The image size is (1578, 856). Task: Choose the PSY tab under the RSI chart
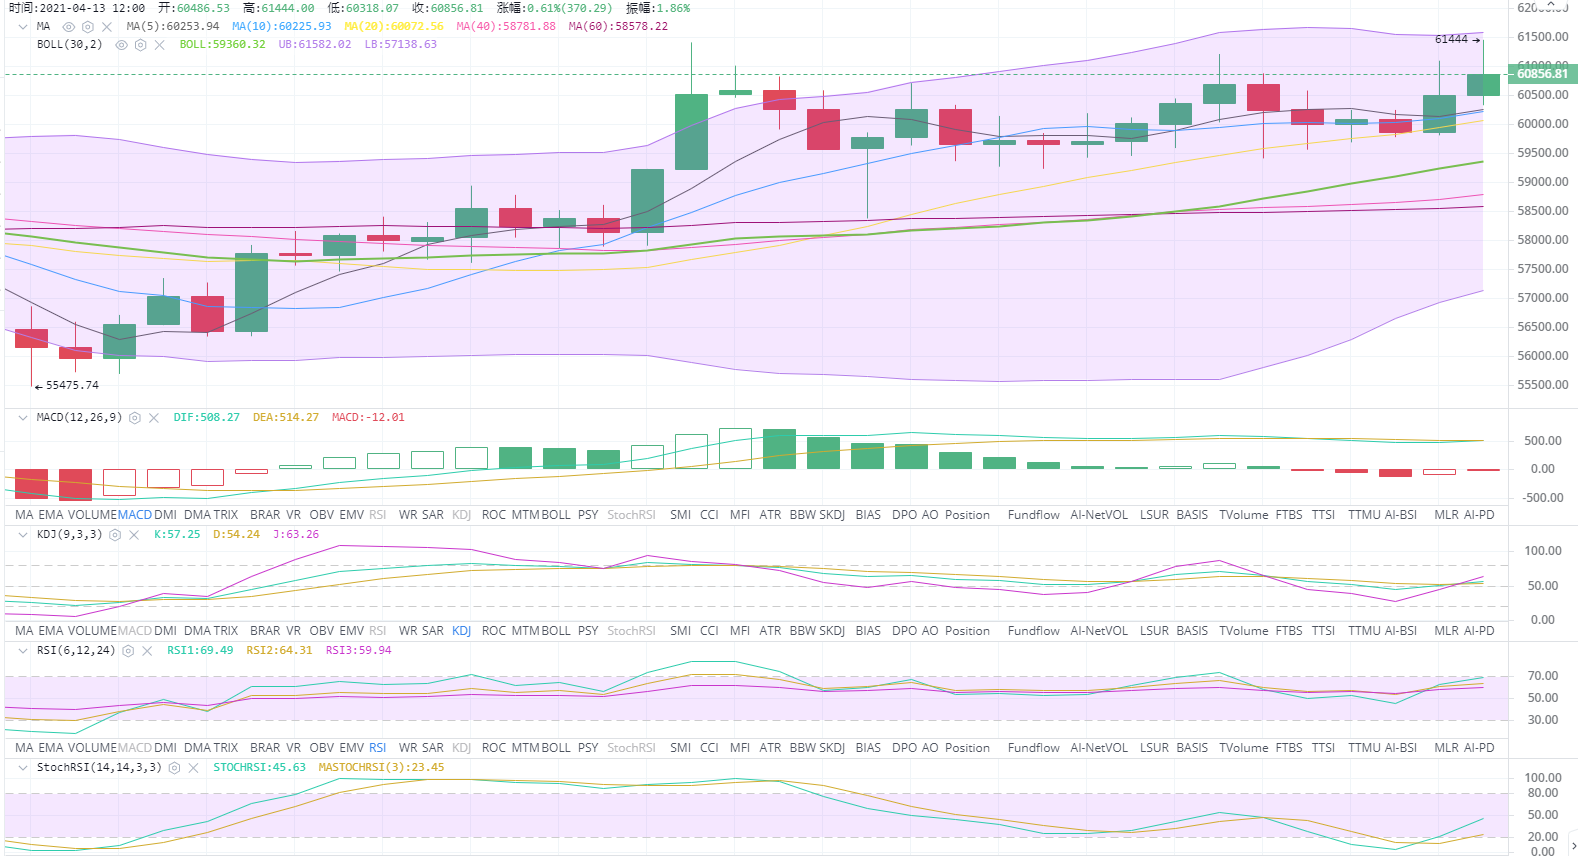[x=588, y=748]
